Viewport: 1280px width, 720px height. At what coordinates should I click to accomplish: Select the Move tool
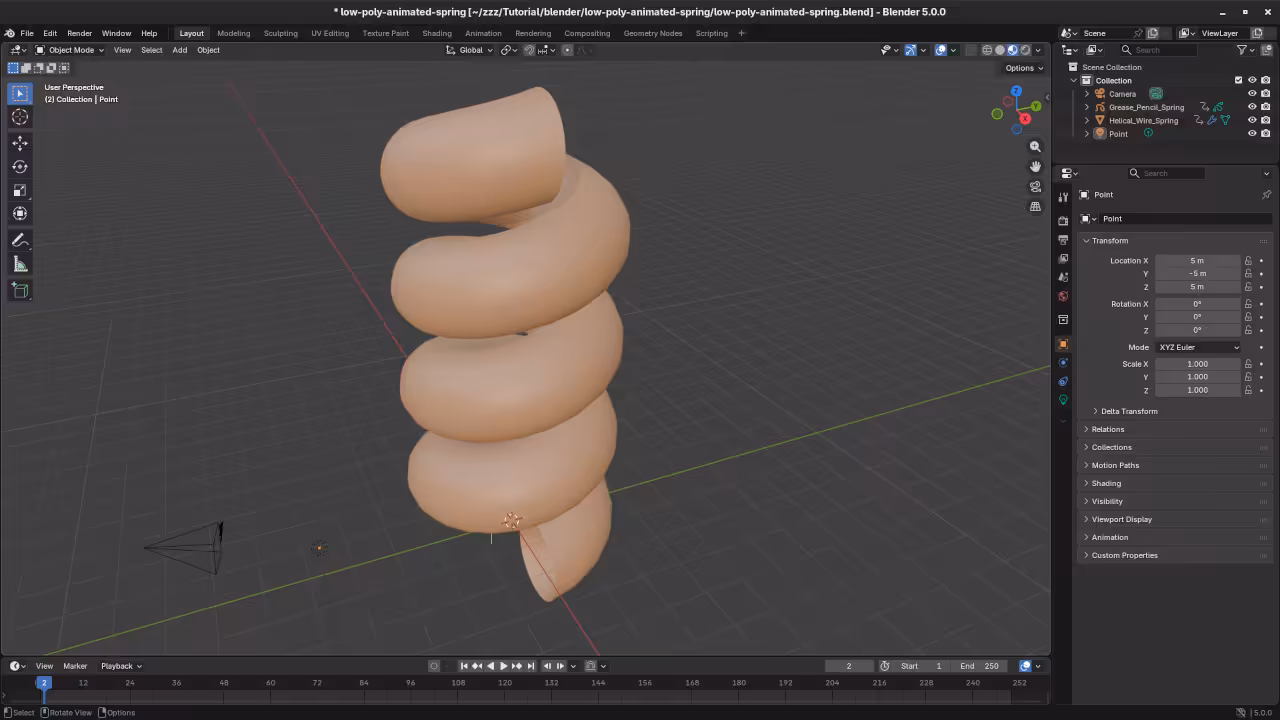pyautogui.click(x=20, y=143)
